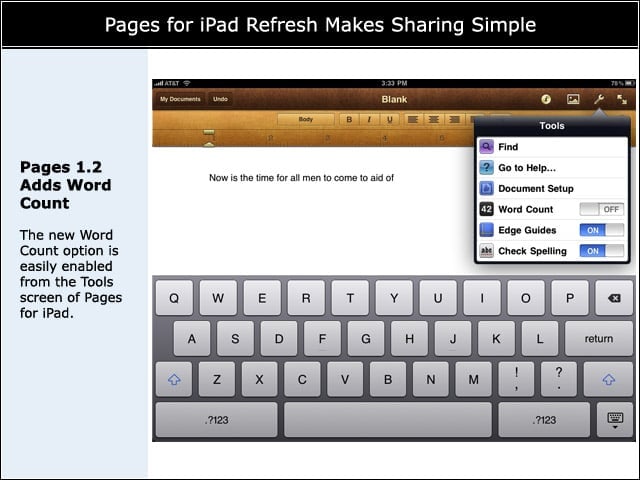This screenshot has height=480, width=640.
Task: Tap the G key
Action: (x=366, y=338)
